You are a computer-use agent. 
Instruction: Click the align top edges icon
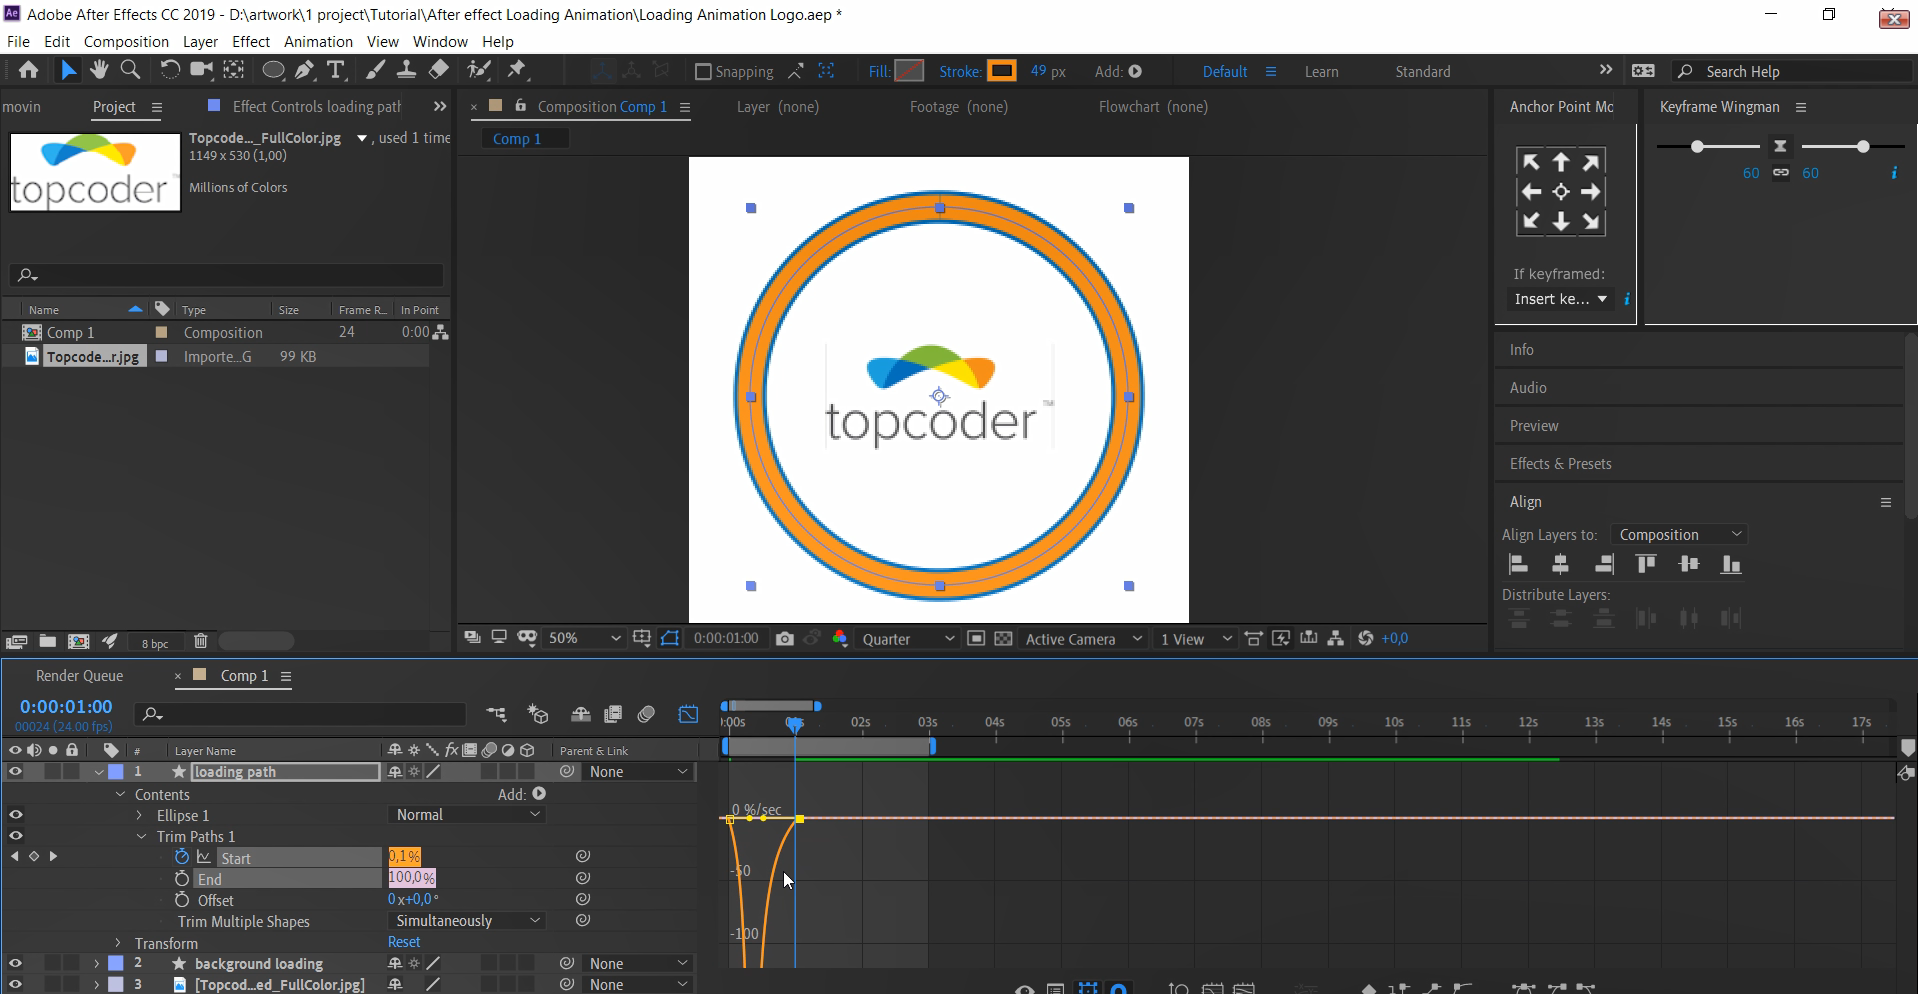(x=1646, y=564)
